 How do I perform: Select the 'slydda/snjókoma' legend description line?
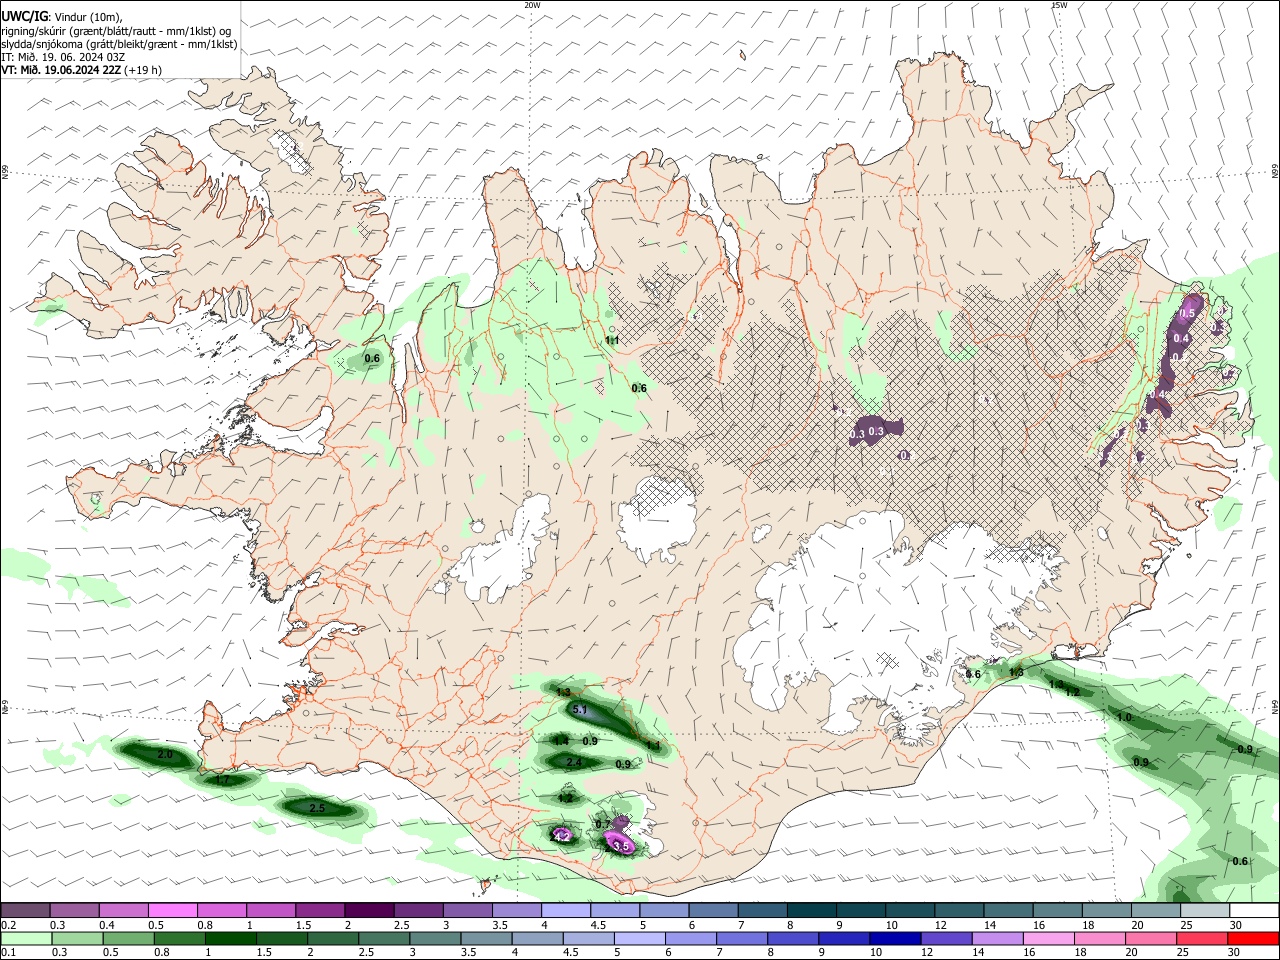pos(120,44)
